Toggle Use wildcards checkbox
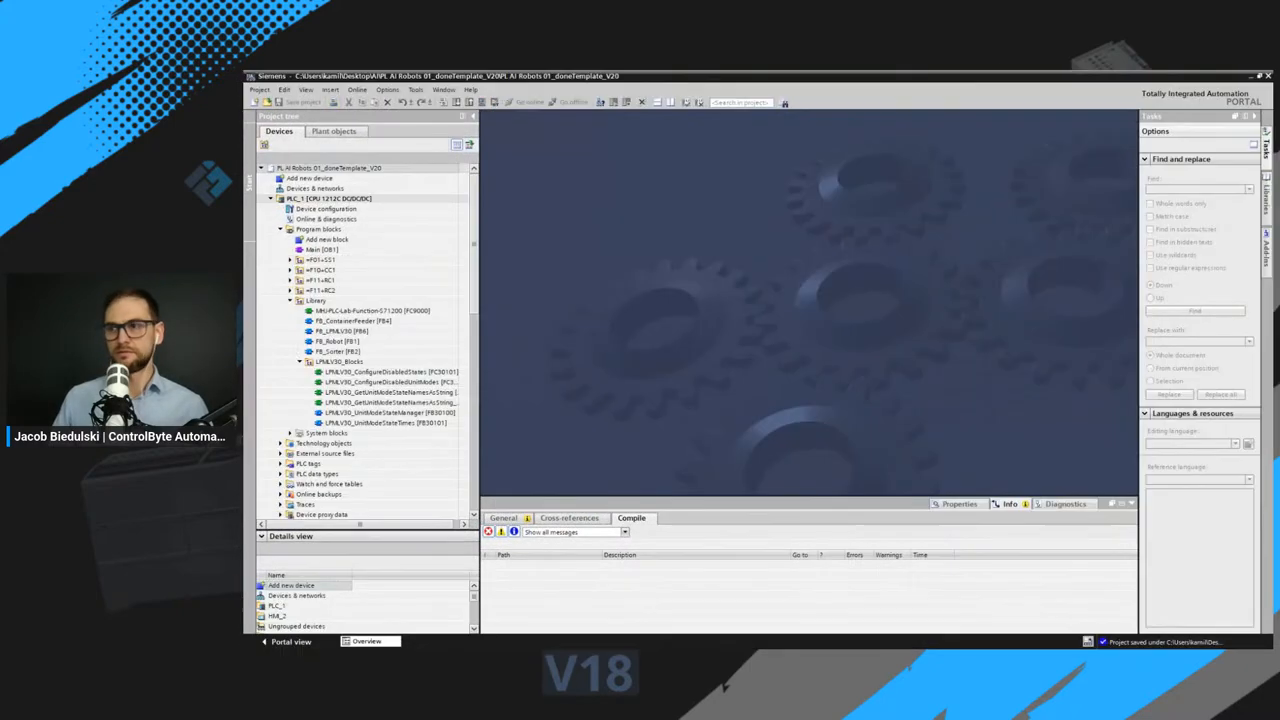 click(x=1150, y=255)
